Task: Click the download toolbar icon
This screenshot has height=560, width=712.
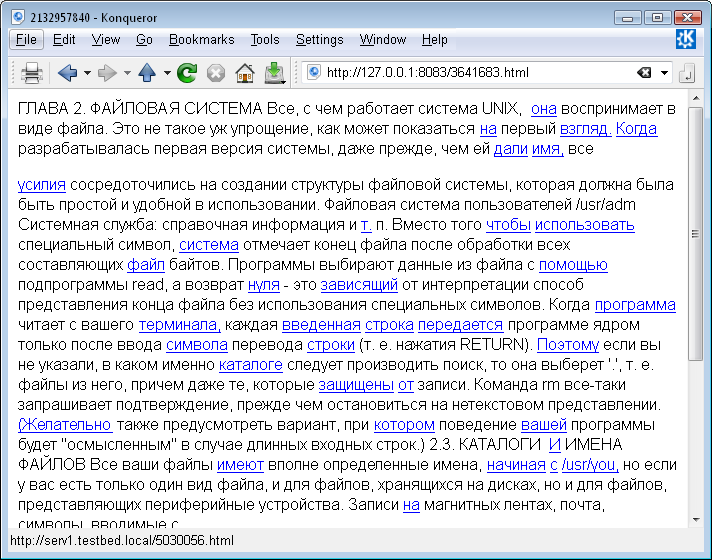Action: pyautogui.click(x=274, y=73)
